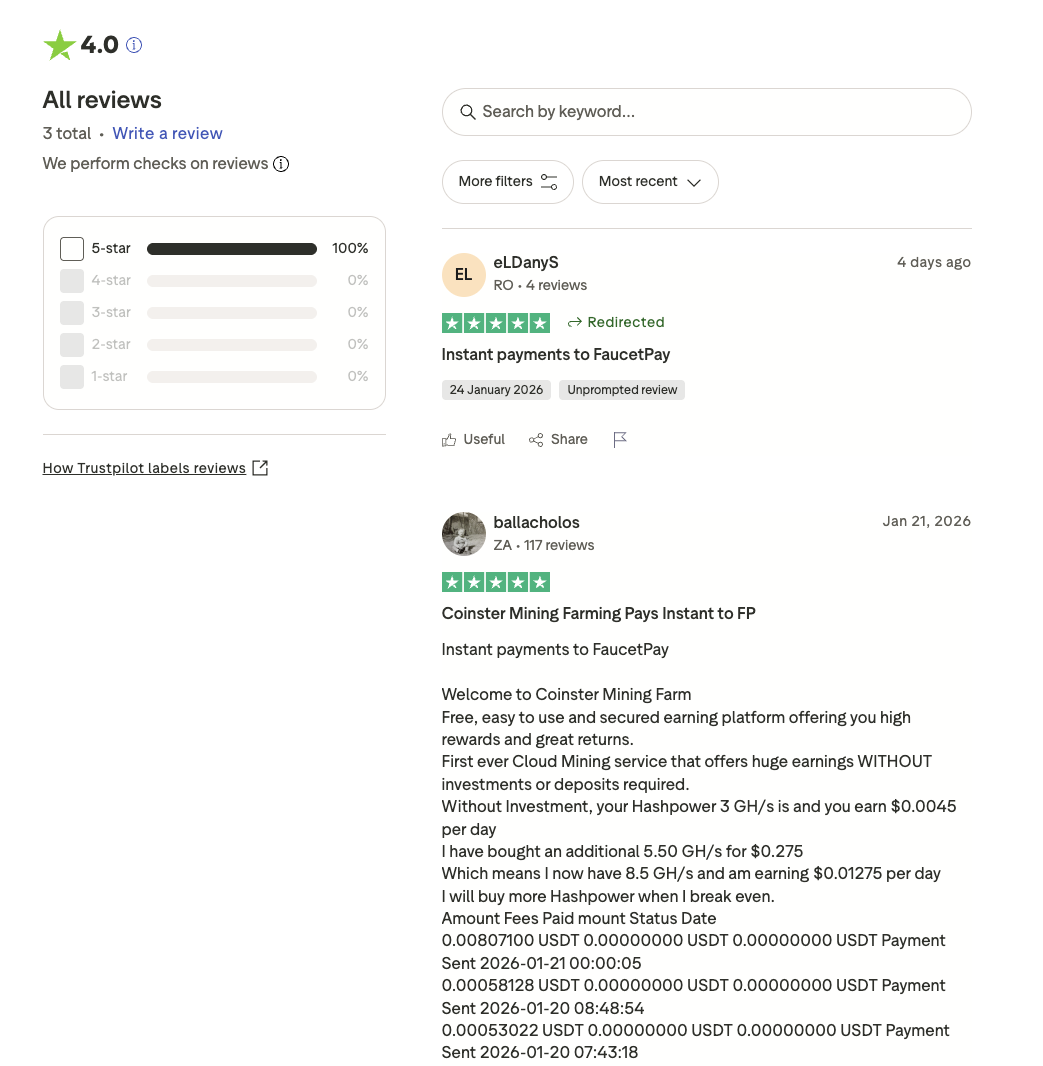Click the Write a review link
This screenshot has height=1066, width=1043.
167,134
